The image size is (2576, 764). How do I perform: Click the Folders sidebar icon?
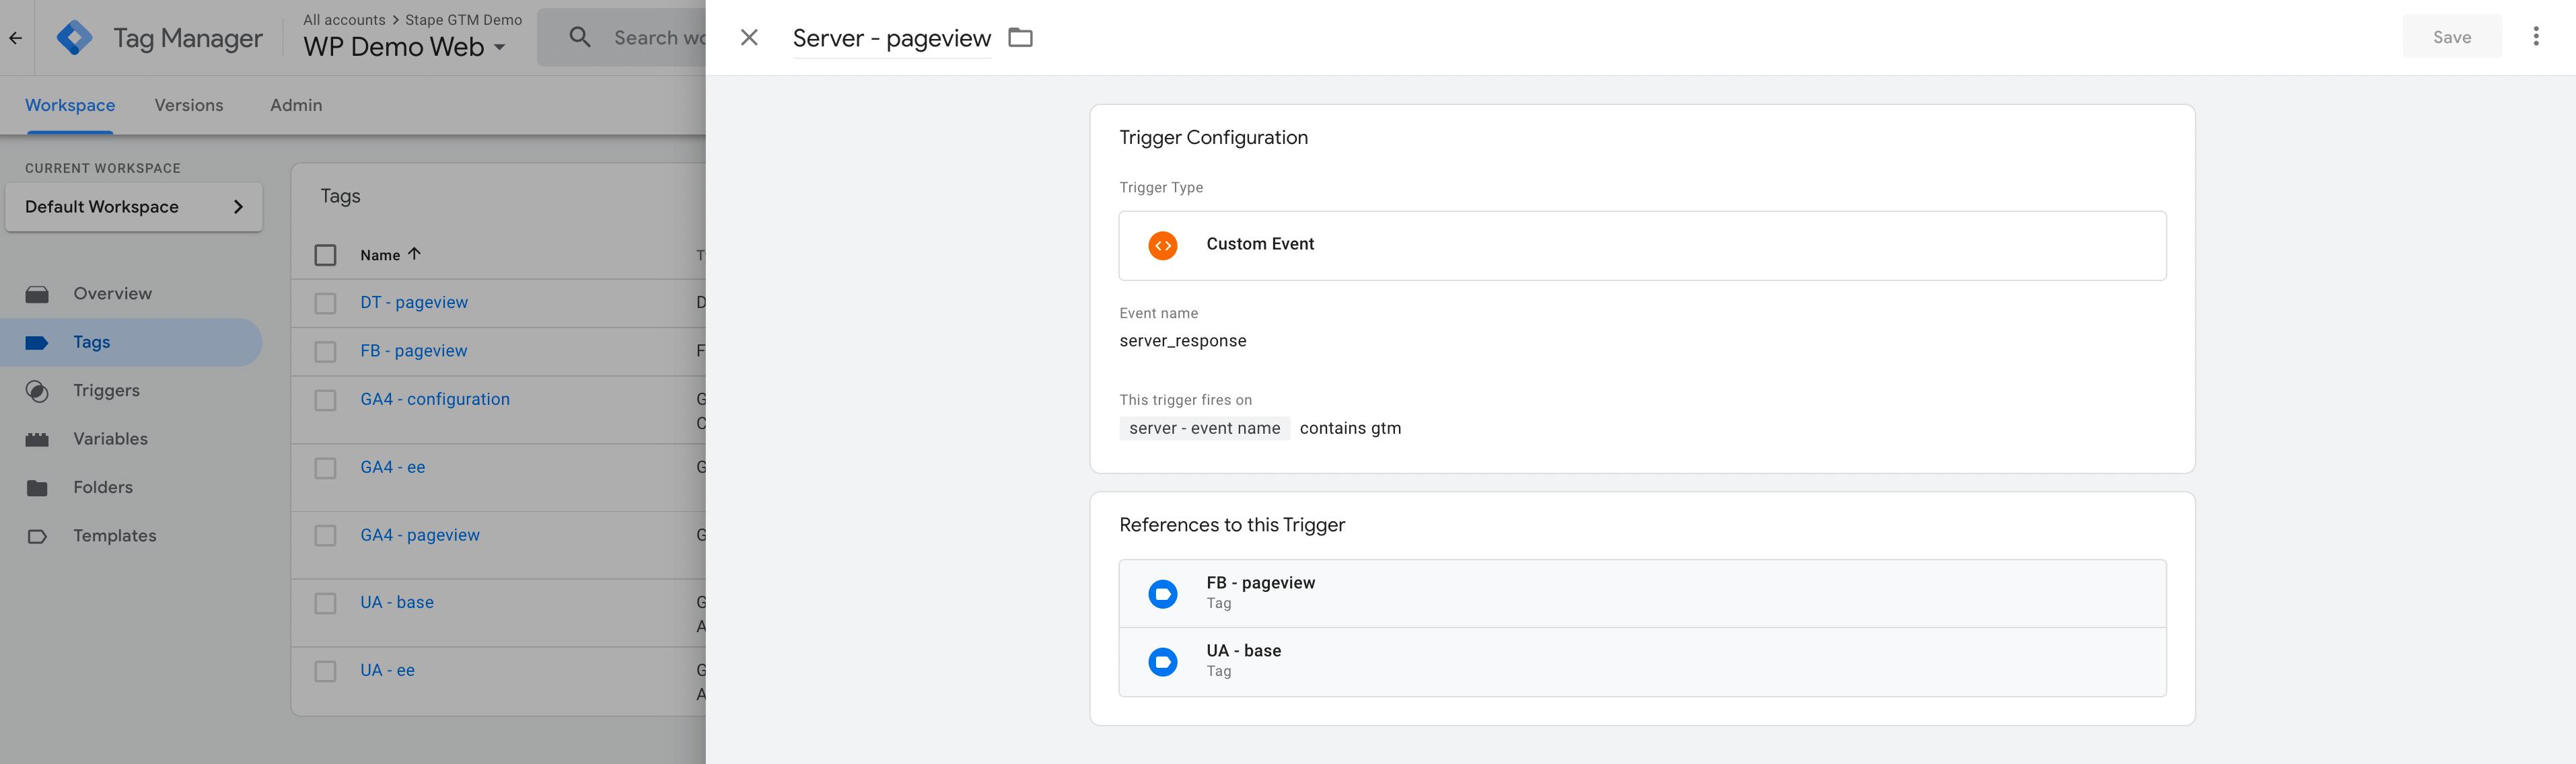click(x=37, y=488)
